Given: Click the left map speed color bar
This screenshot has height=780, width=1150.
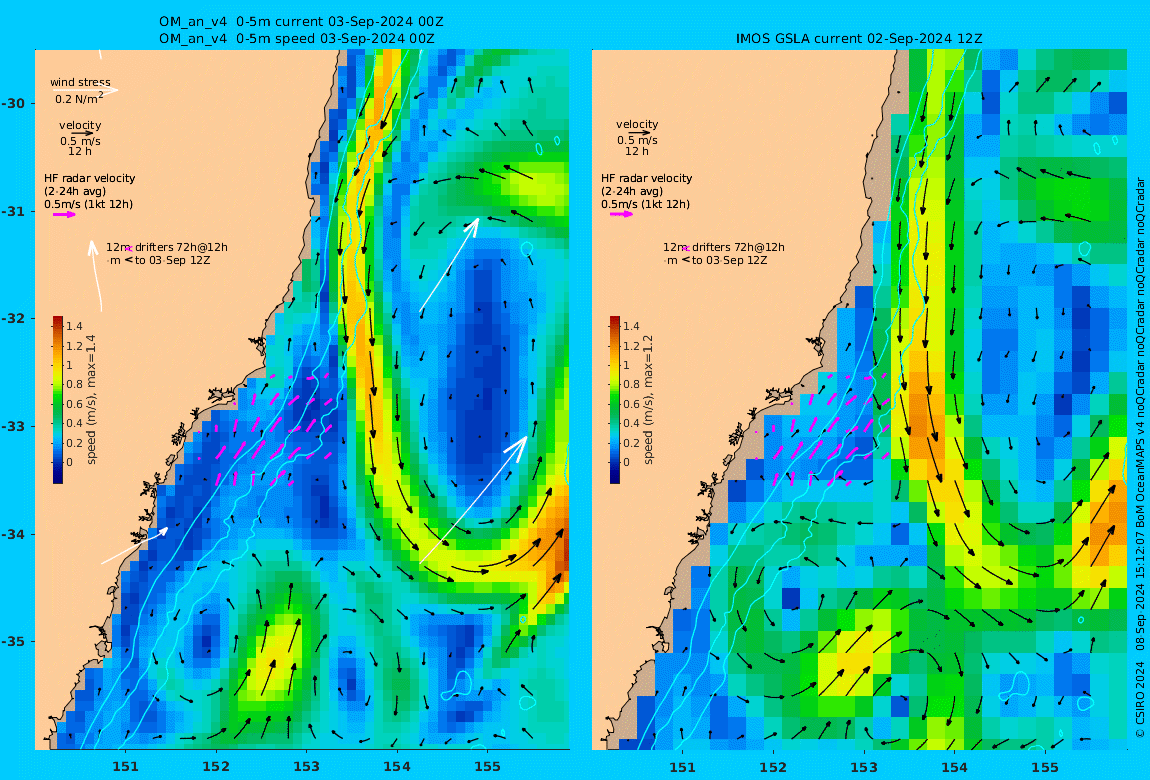Looking at the screenshot, I should tap(58, 400).
